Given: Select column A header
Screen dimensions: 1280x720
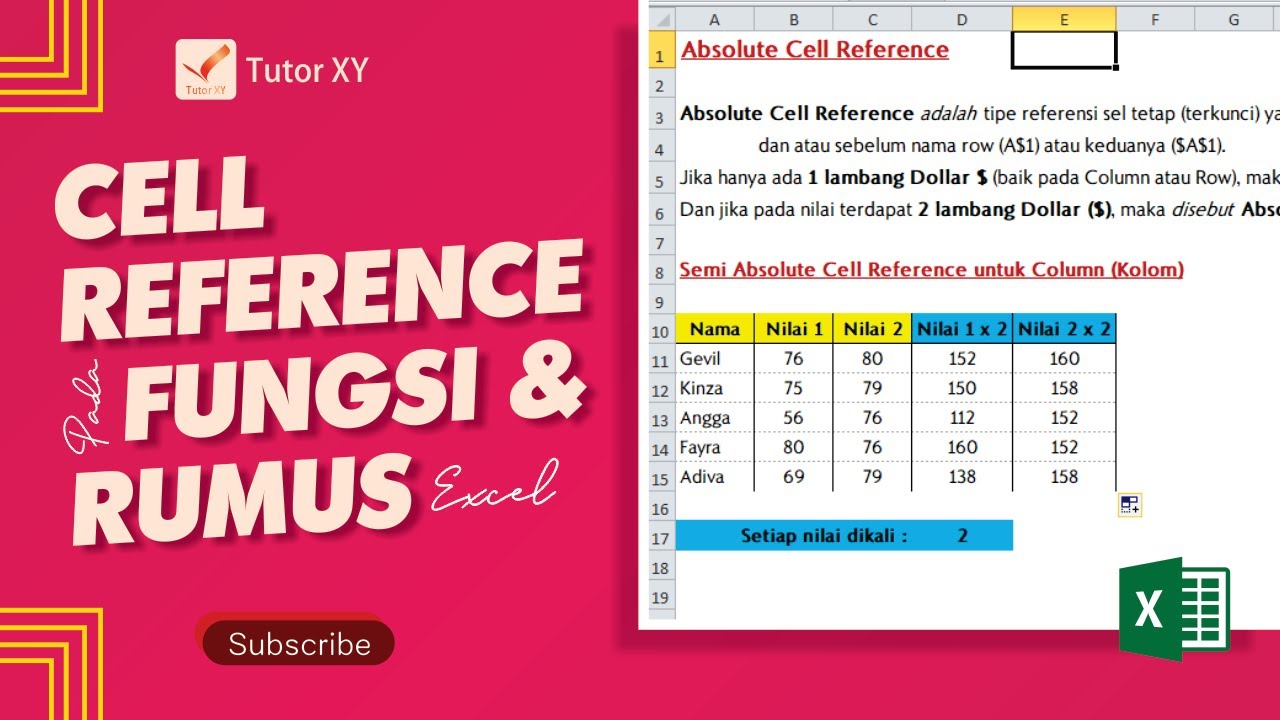Looking at the screenshot, I should (715, 19).
